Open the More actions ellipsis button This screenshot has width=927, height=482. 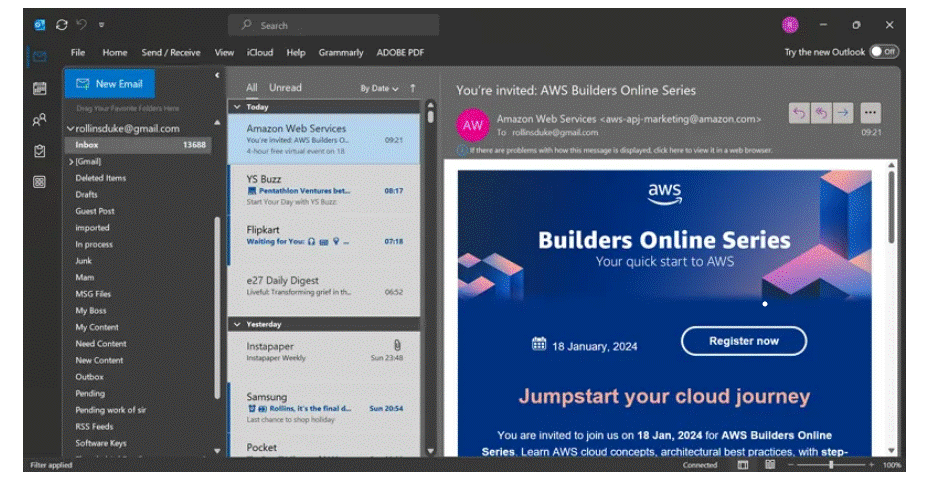[870, 113]
